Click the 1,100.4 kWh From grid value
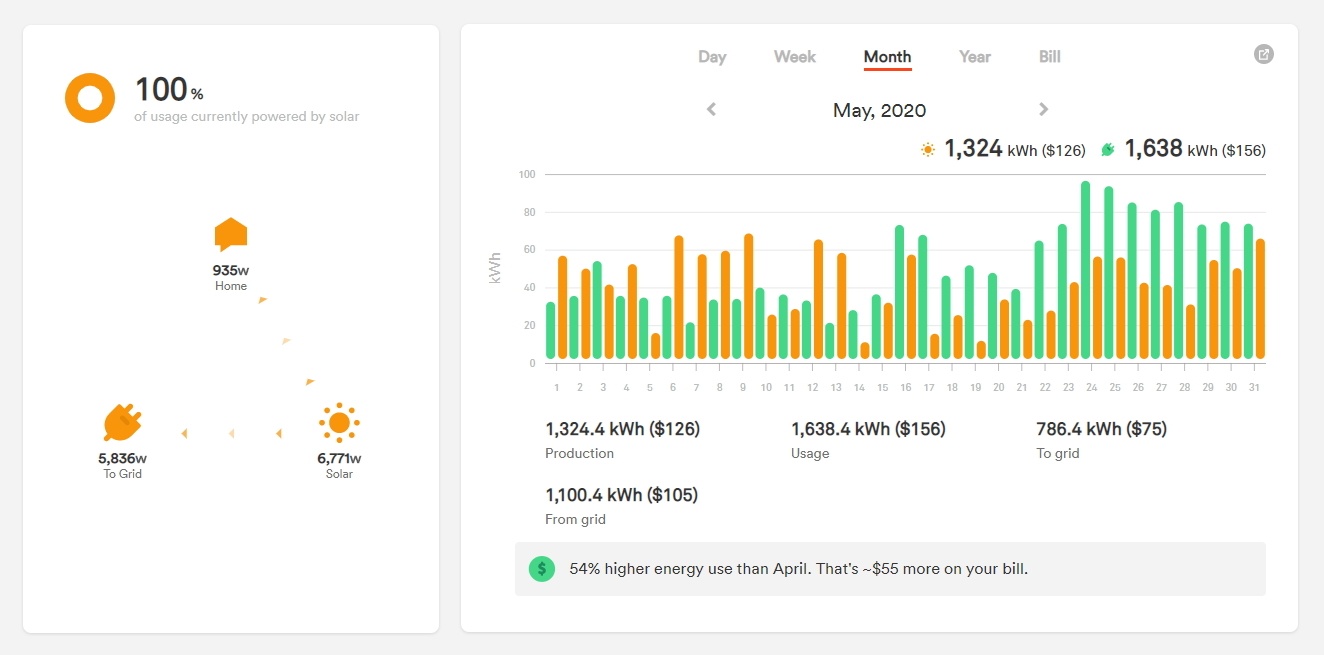 tap(621, 495)
